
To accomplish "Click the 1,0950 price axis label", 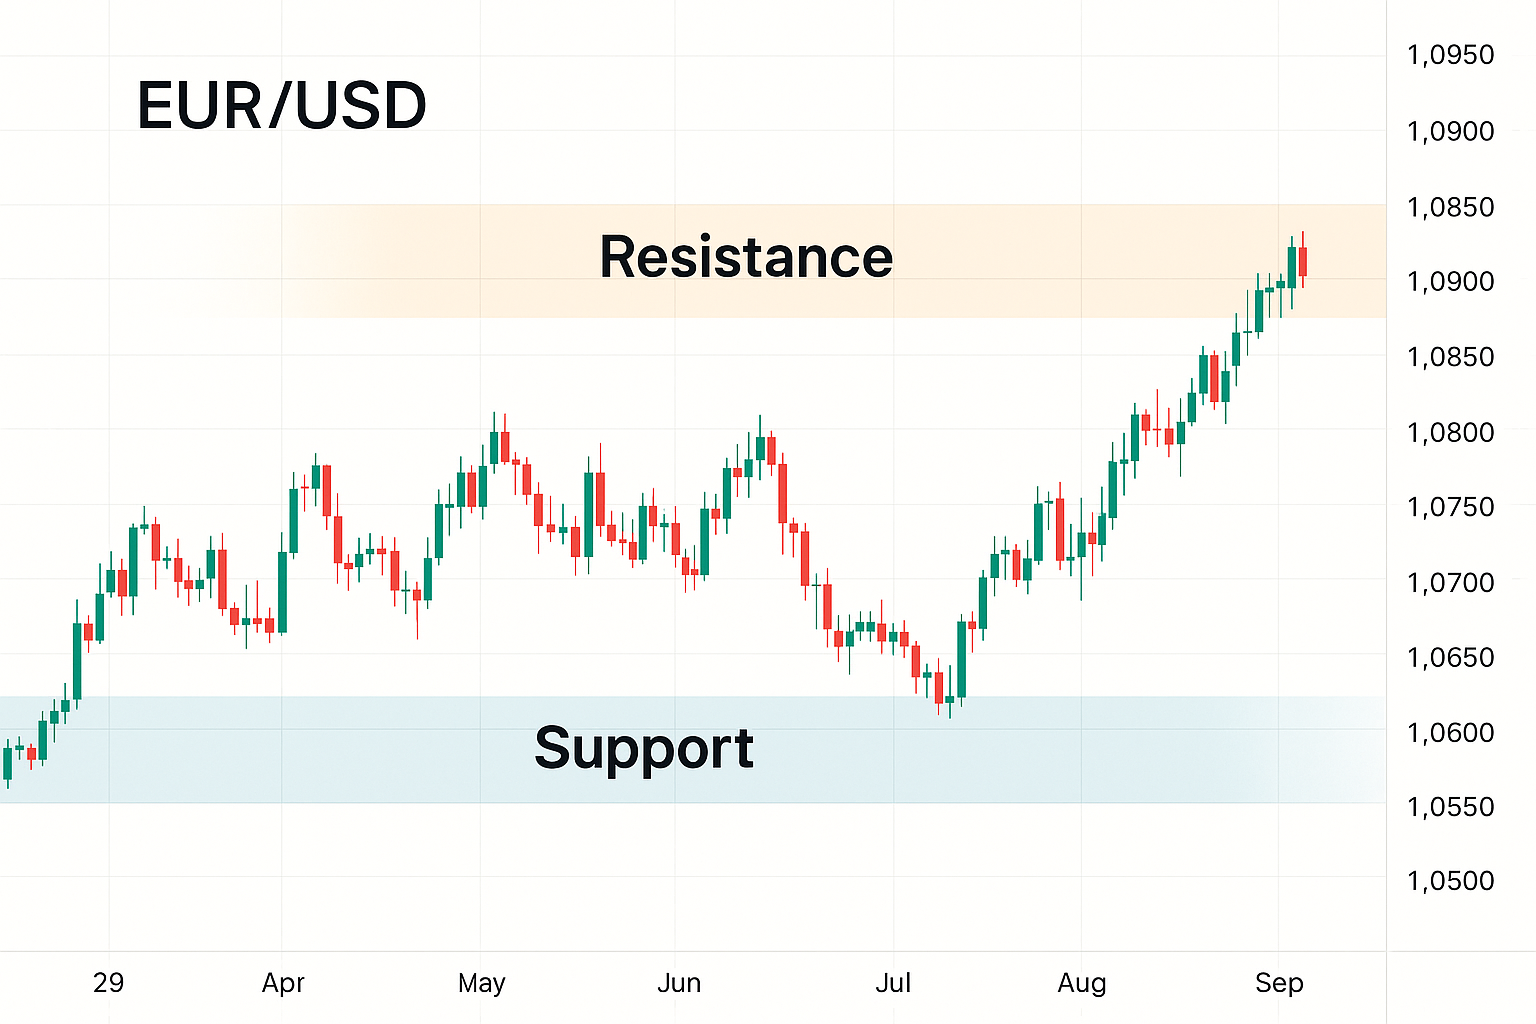I will coord(1449,55).
